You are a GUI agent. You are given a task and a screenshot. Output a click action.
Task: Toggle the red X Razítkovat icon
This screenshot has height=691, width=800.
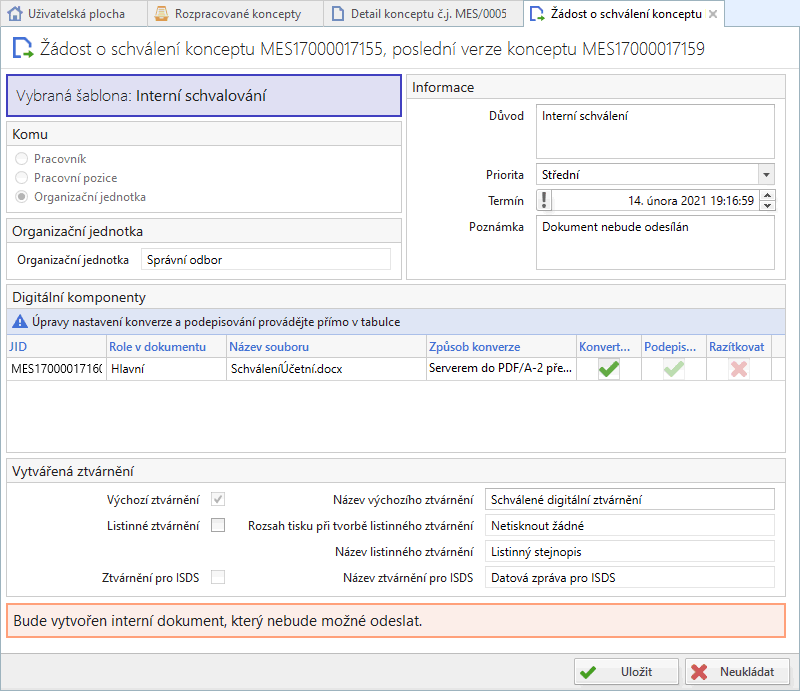(x=738, y=369)
